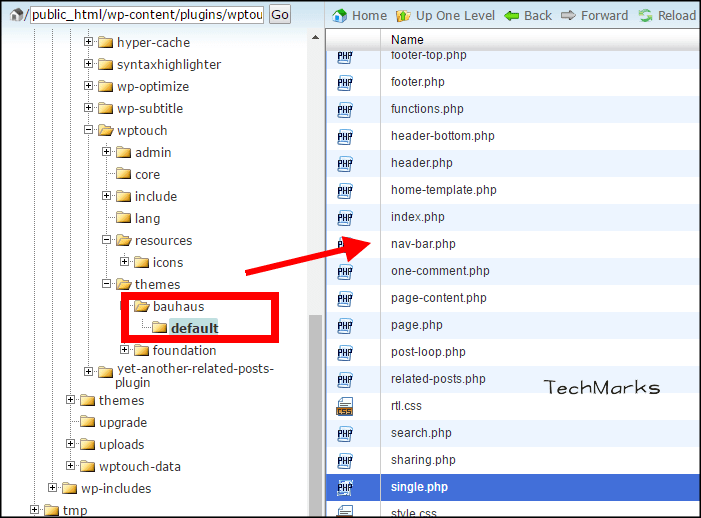Viewport: 701px width, 518px height.
Task: Expand the hyper-cache folder node
Action: point(89,43)
